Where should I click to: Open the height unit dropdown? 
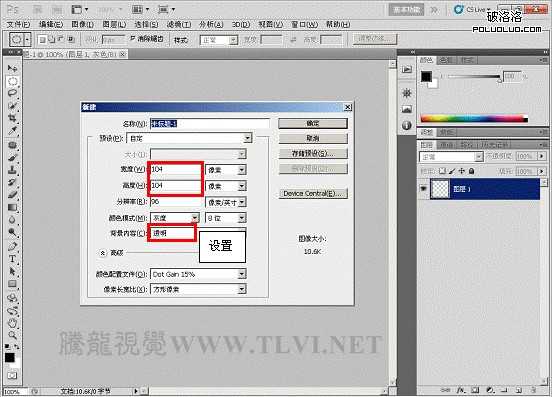[242, 186]
